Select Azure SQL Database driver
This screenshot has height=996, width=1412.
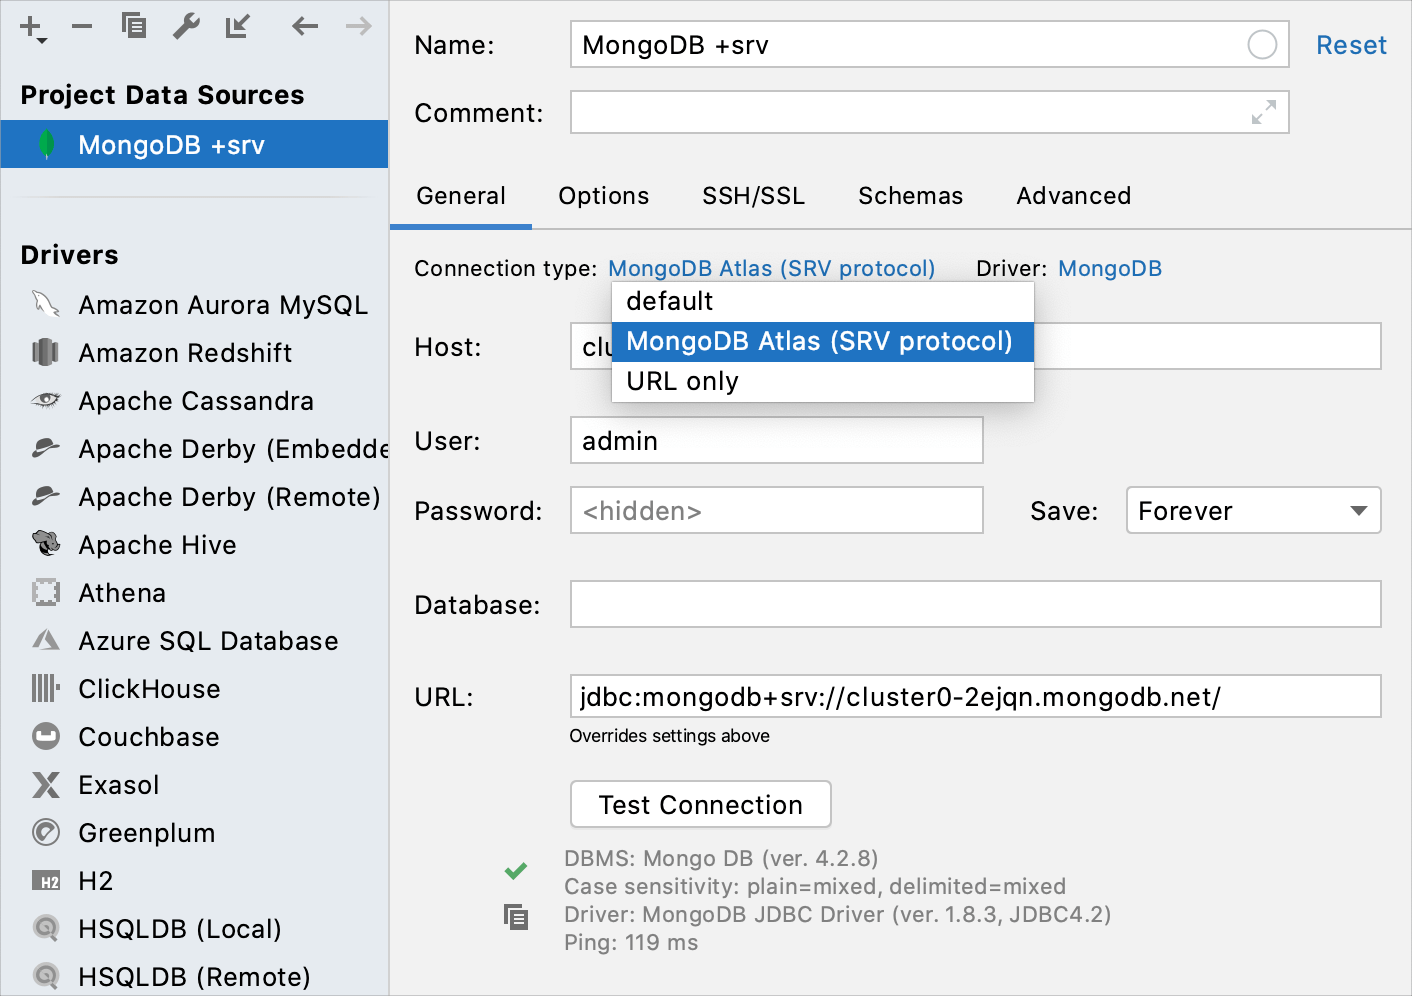[195, 641]
